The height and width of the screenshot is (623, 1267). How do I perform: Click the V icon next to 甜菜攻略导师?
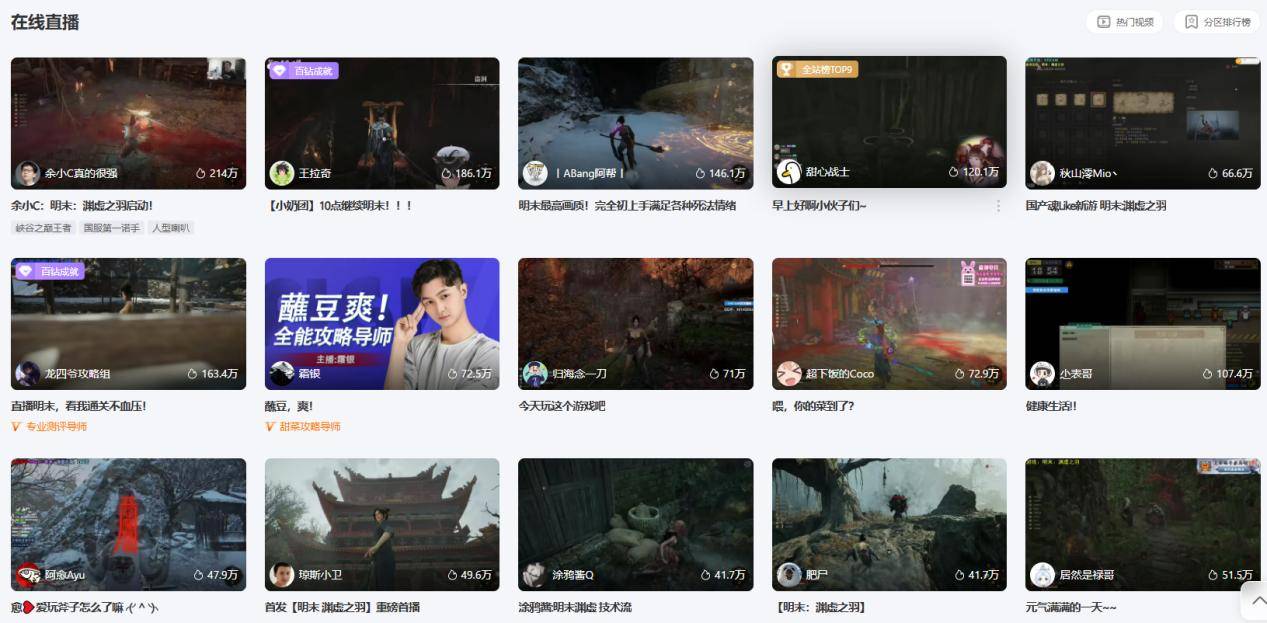pyautogui.click(x=270, y=427)
